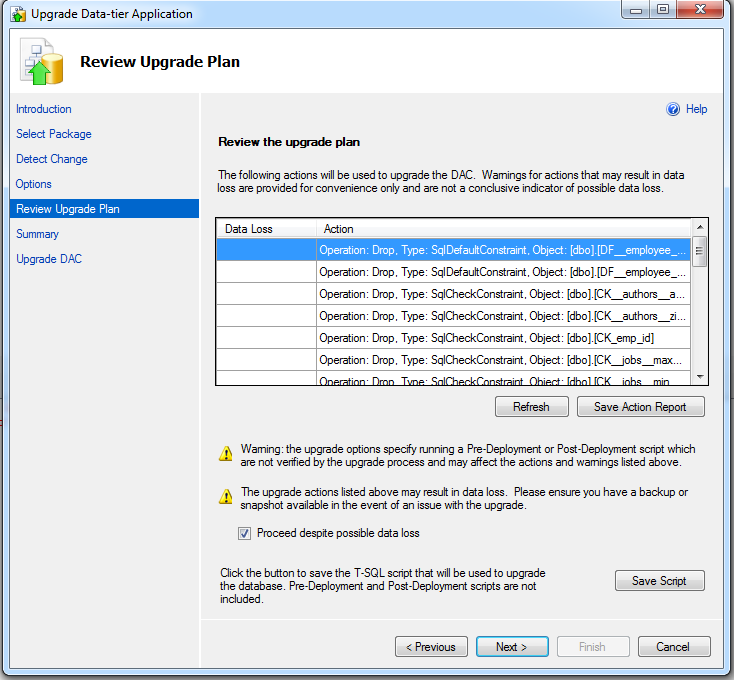Image resolution: width=734 pixels, height=680 pixels.
Task: Click the Cancel button
Action: click(674, 647)
